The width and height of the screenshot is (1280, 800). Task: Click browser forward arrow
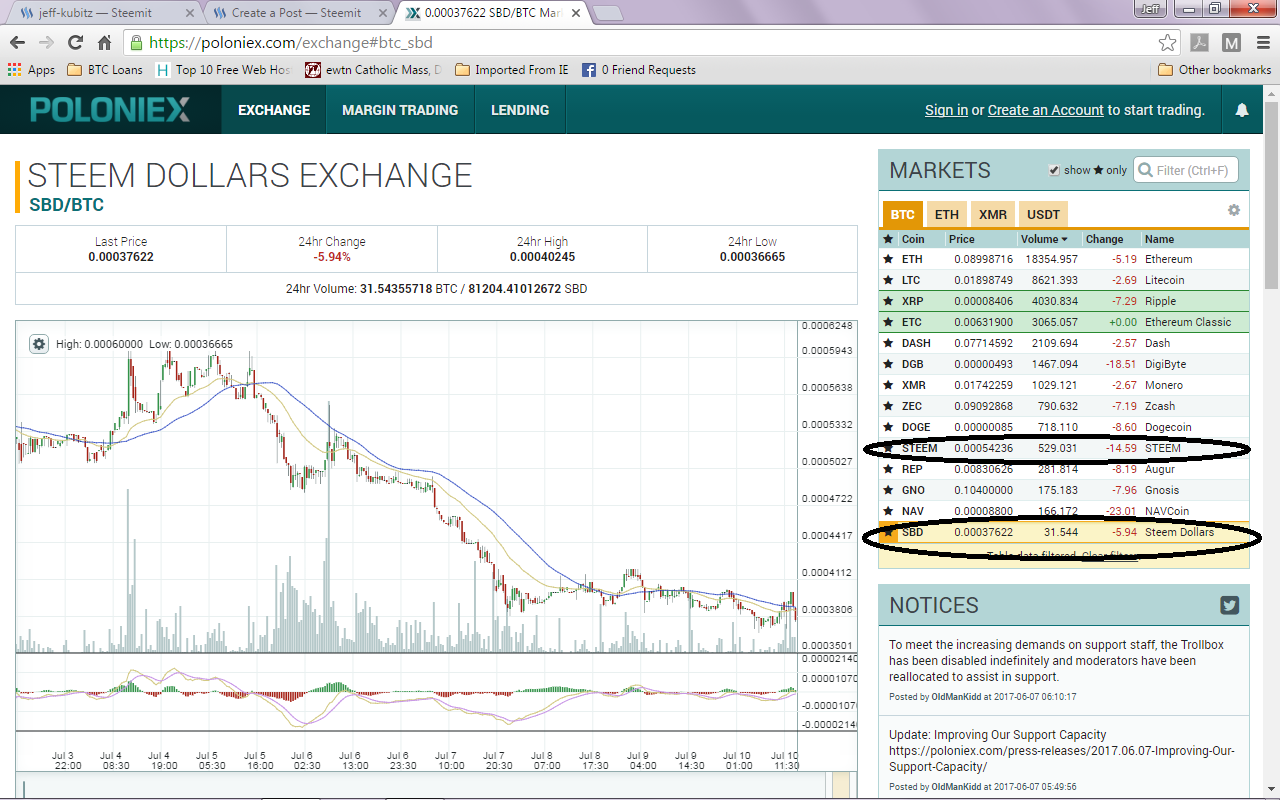46,43
